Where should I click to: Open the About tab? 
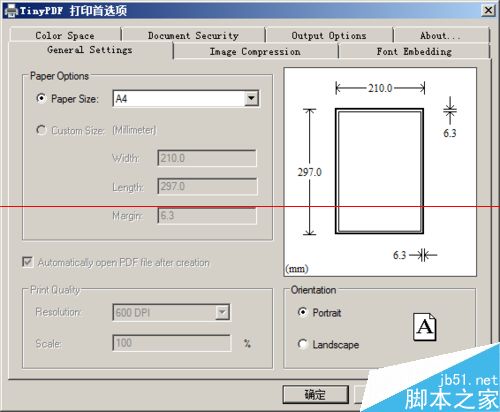(x=441, y=36)
